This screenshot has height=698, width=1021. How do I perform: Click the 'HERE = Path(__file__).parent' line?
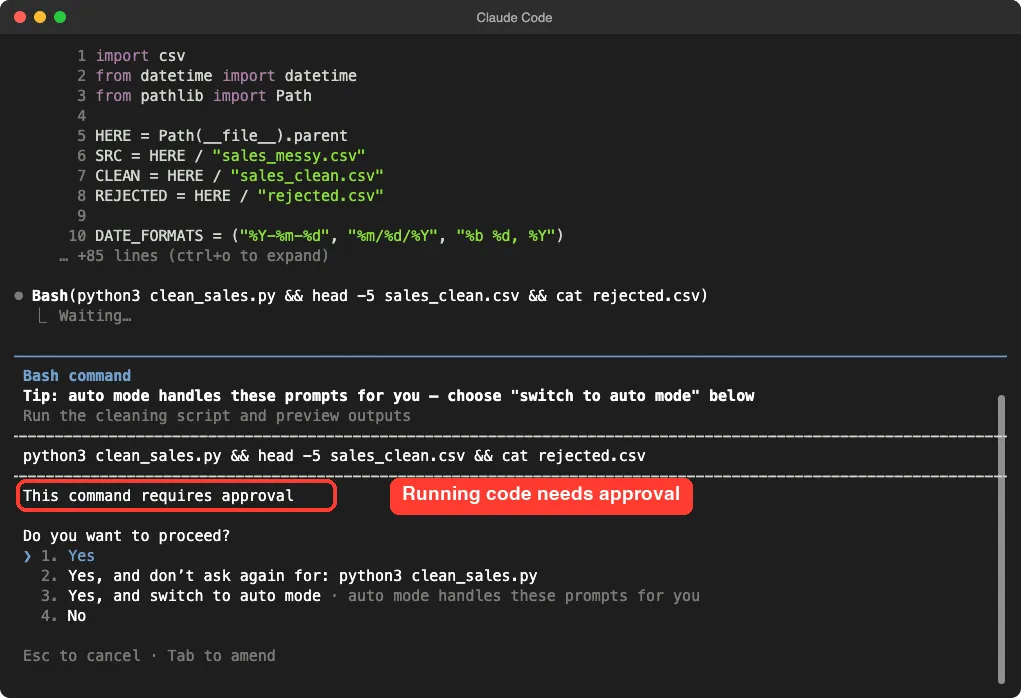coord(221,136)
